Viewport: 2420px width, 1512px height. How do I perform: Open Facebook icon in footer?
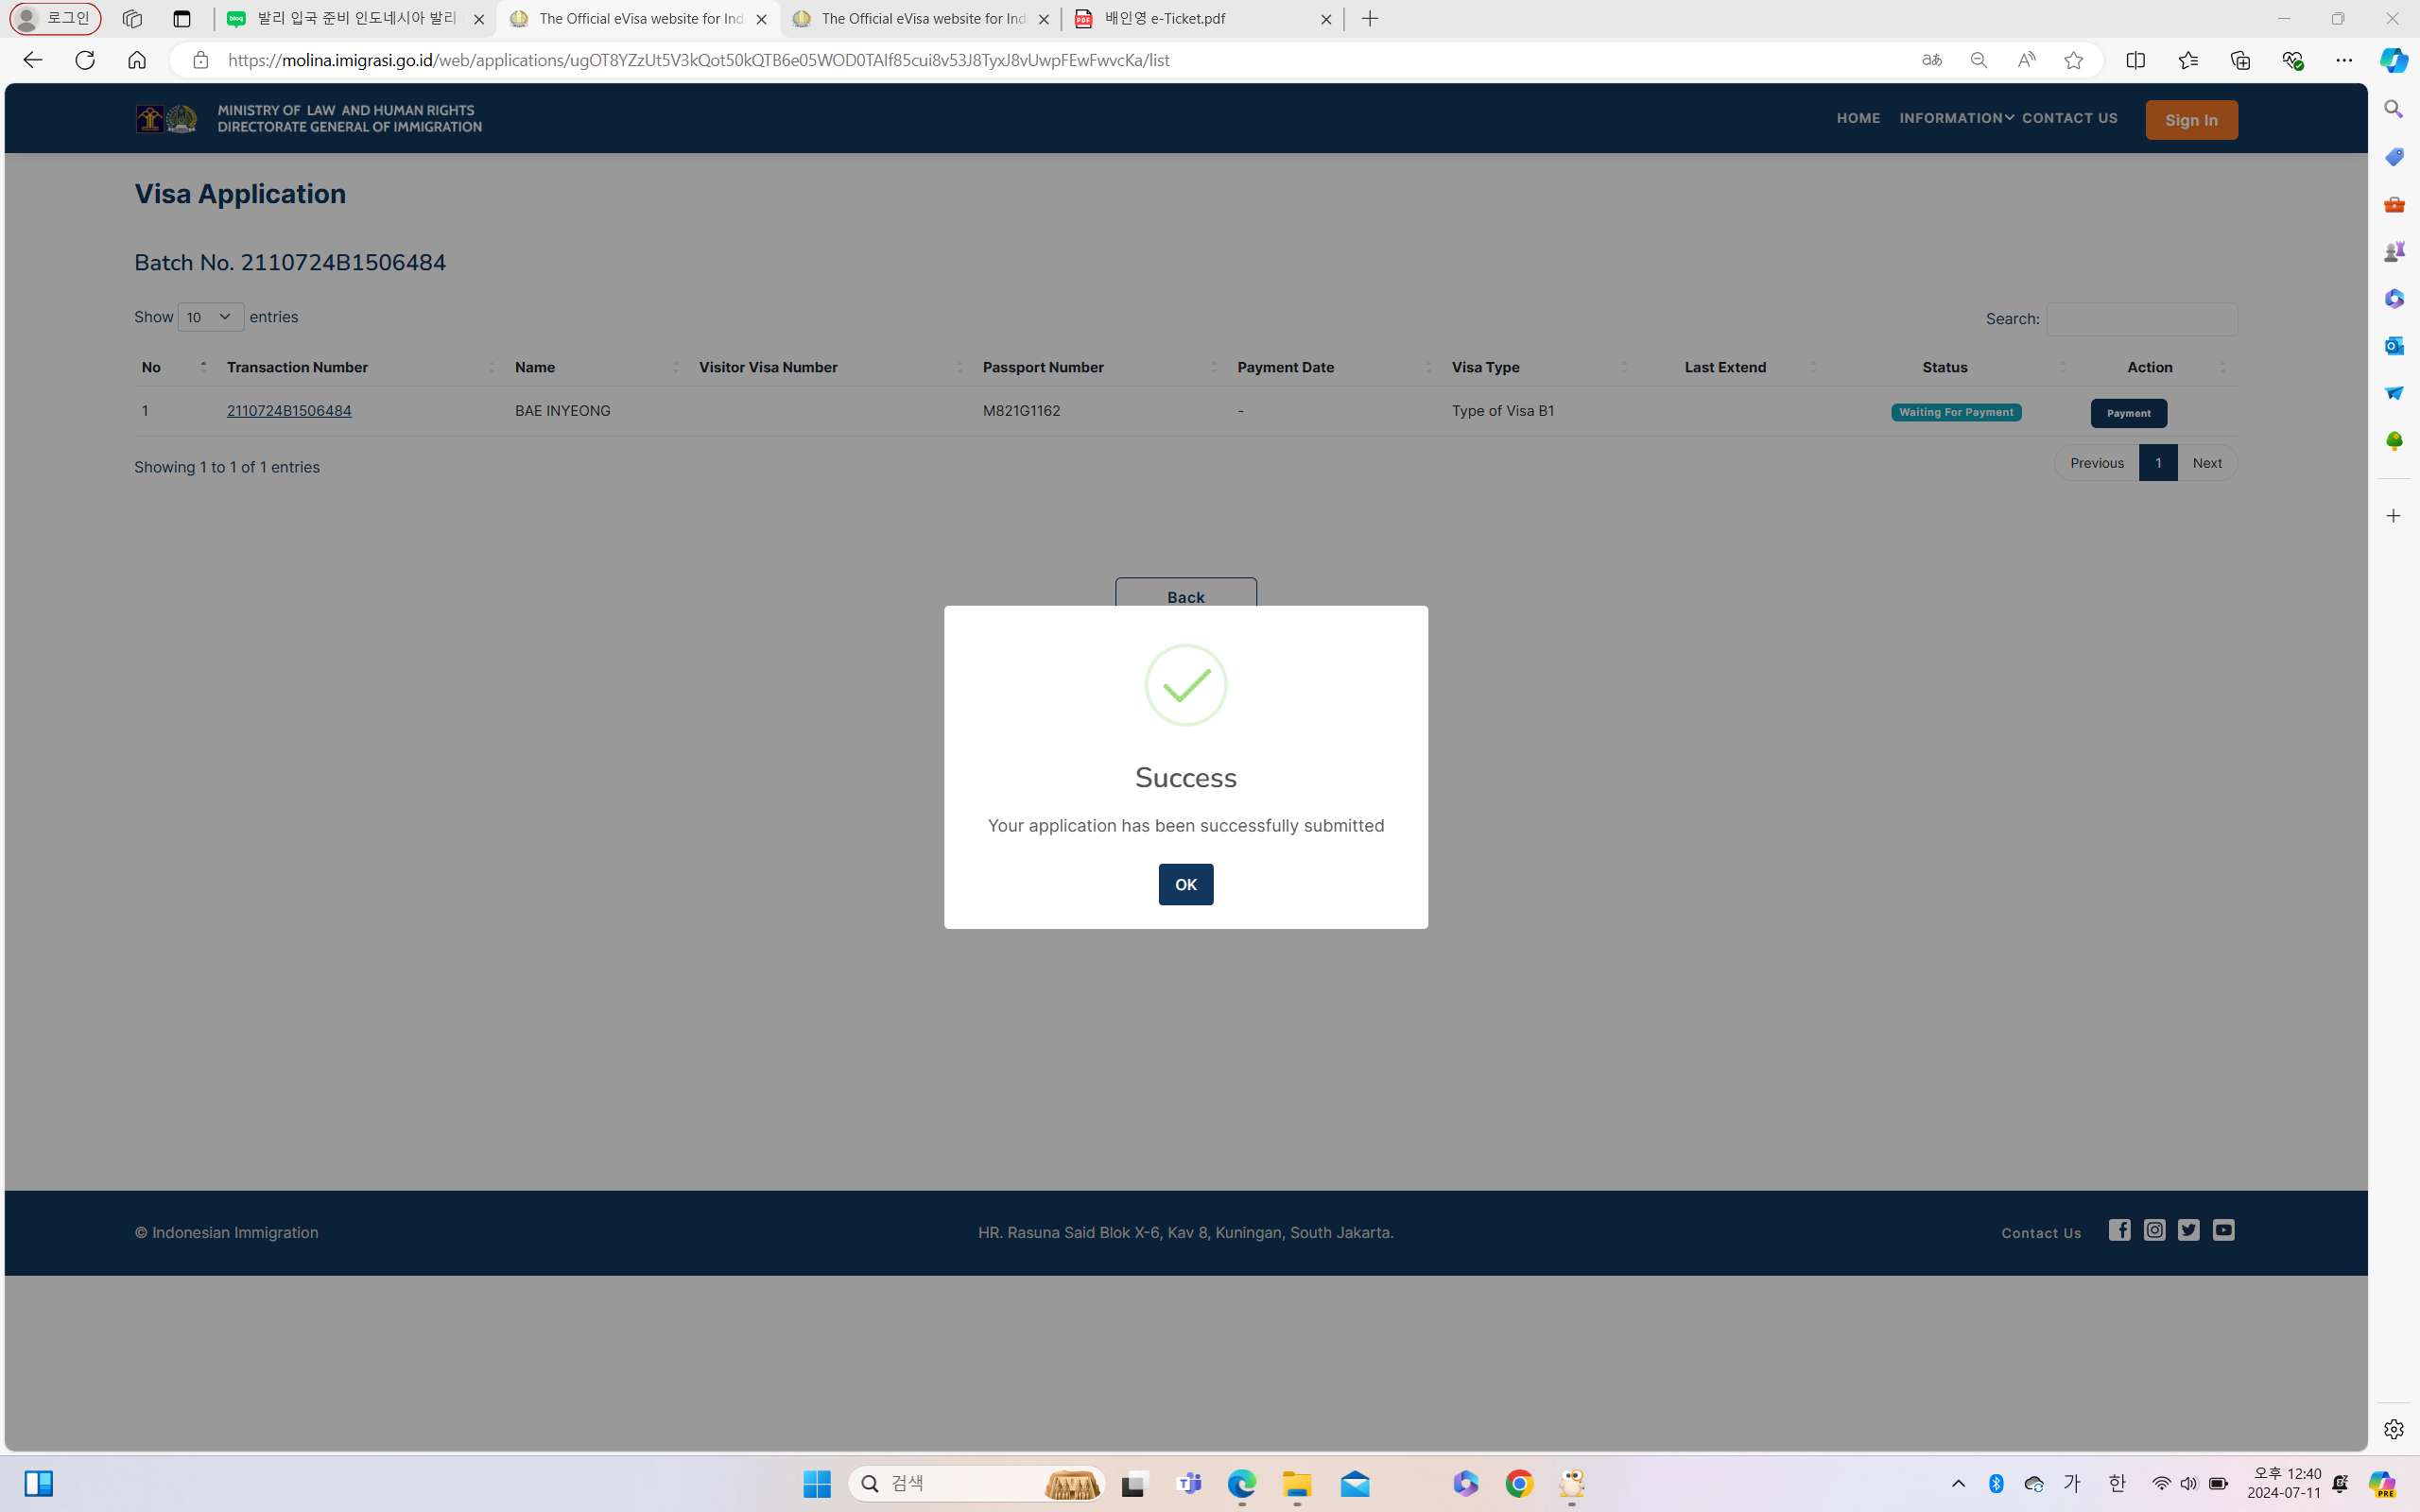pos(2118,1230)
